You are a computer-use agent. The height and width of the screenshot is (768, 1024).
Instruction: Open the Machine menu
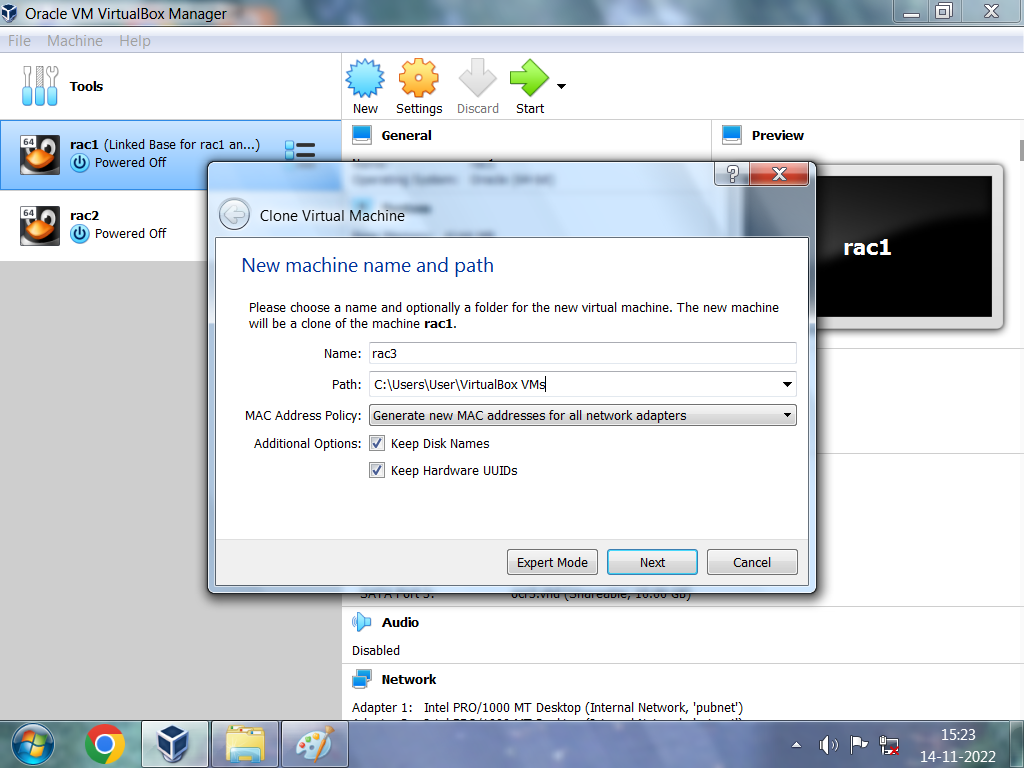coord(74,40)
